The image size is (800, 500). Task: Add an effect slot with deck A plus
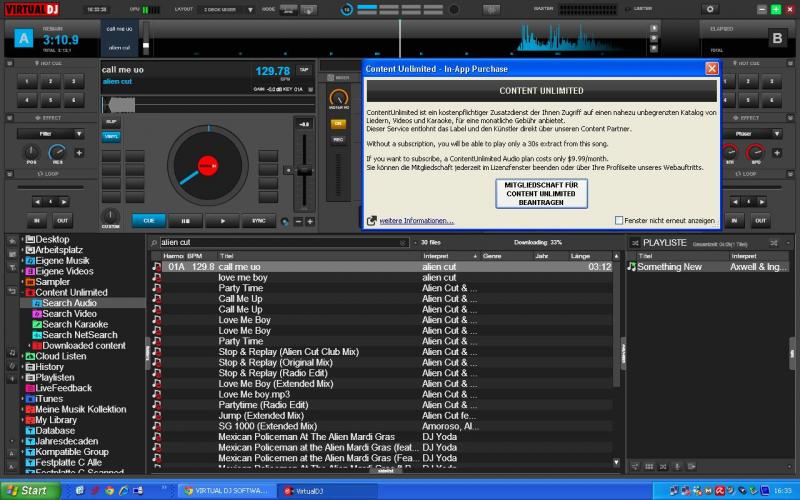(x=79, y=153)
